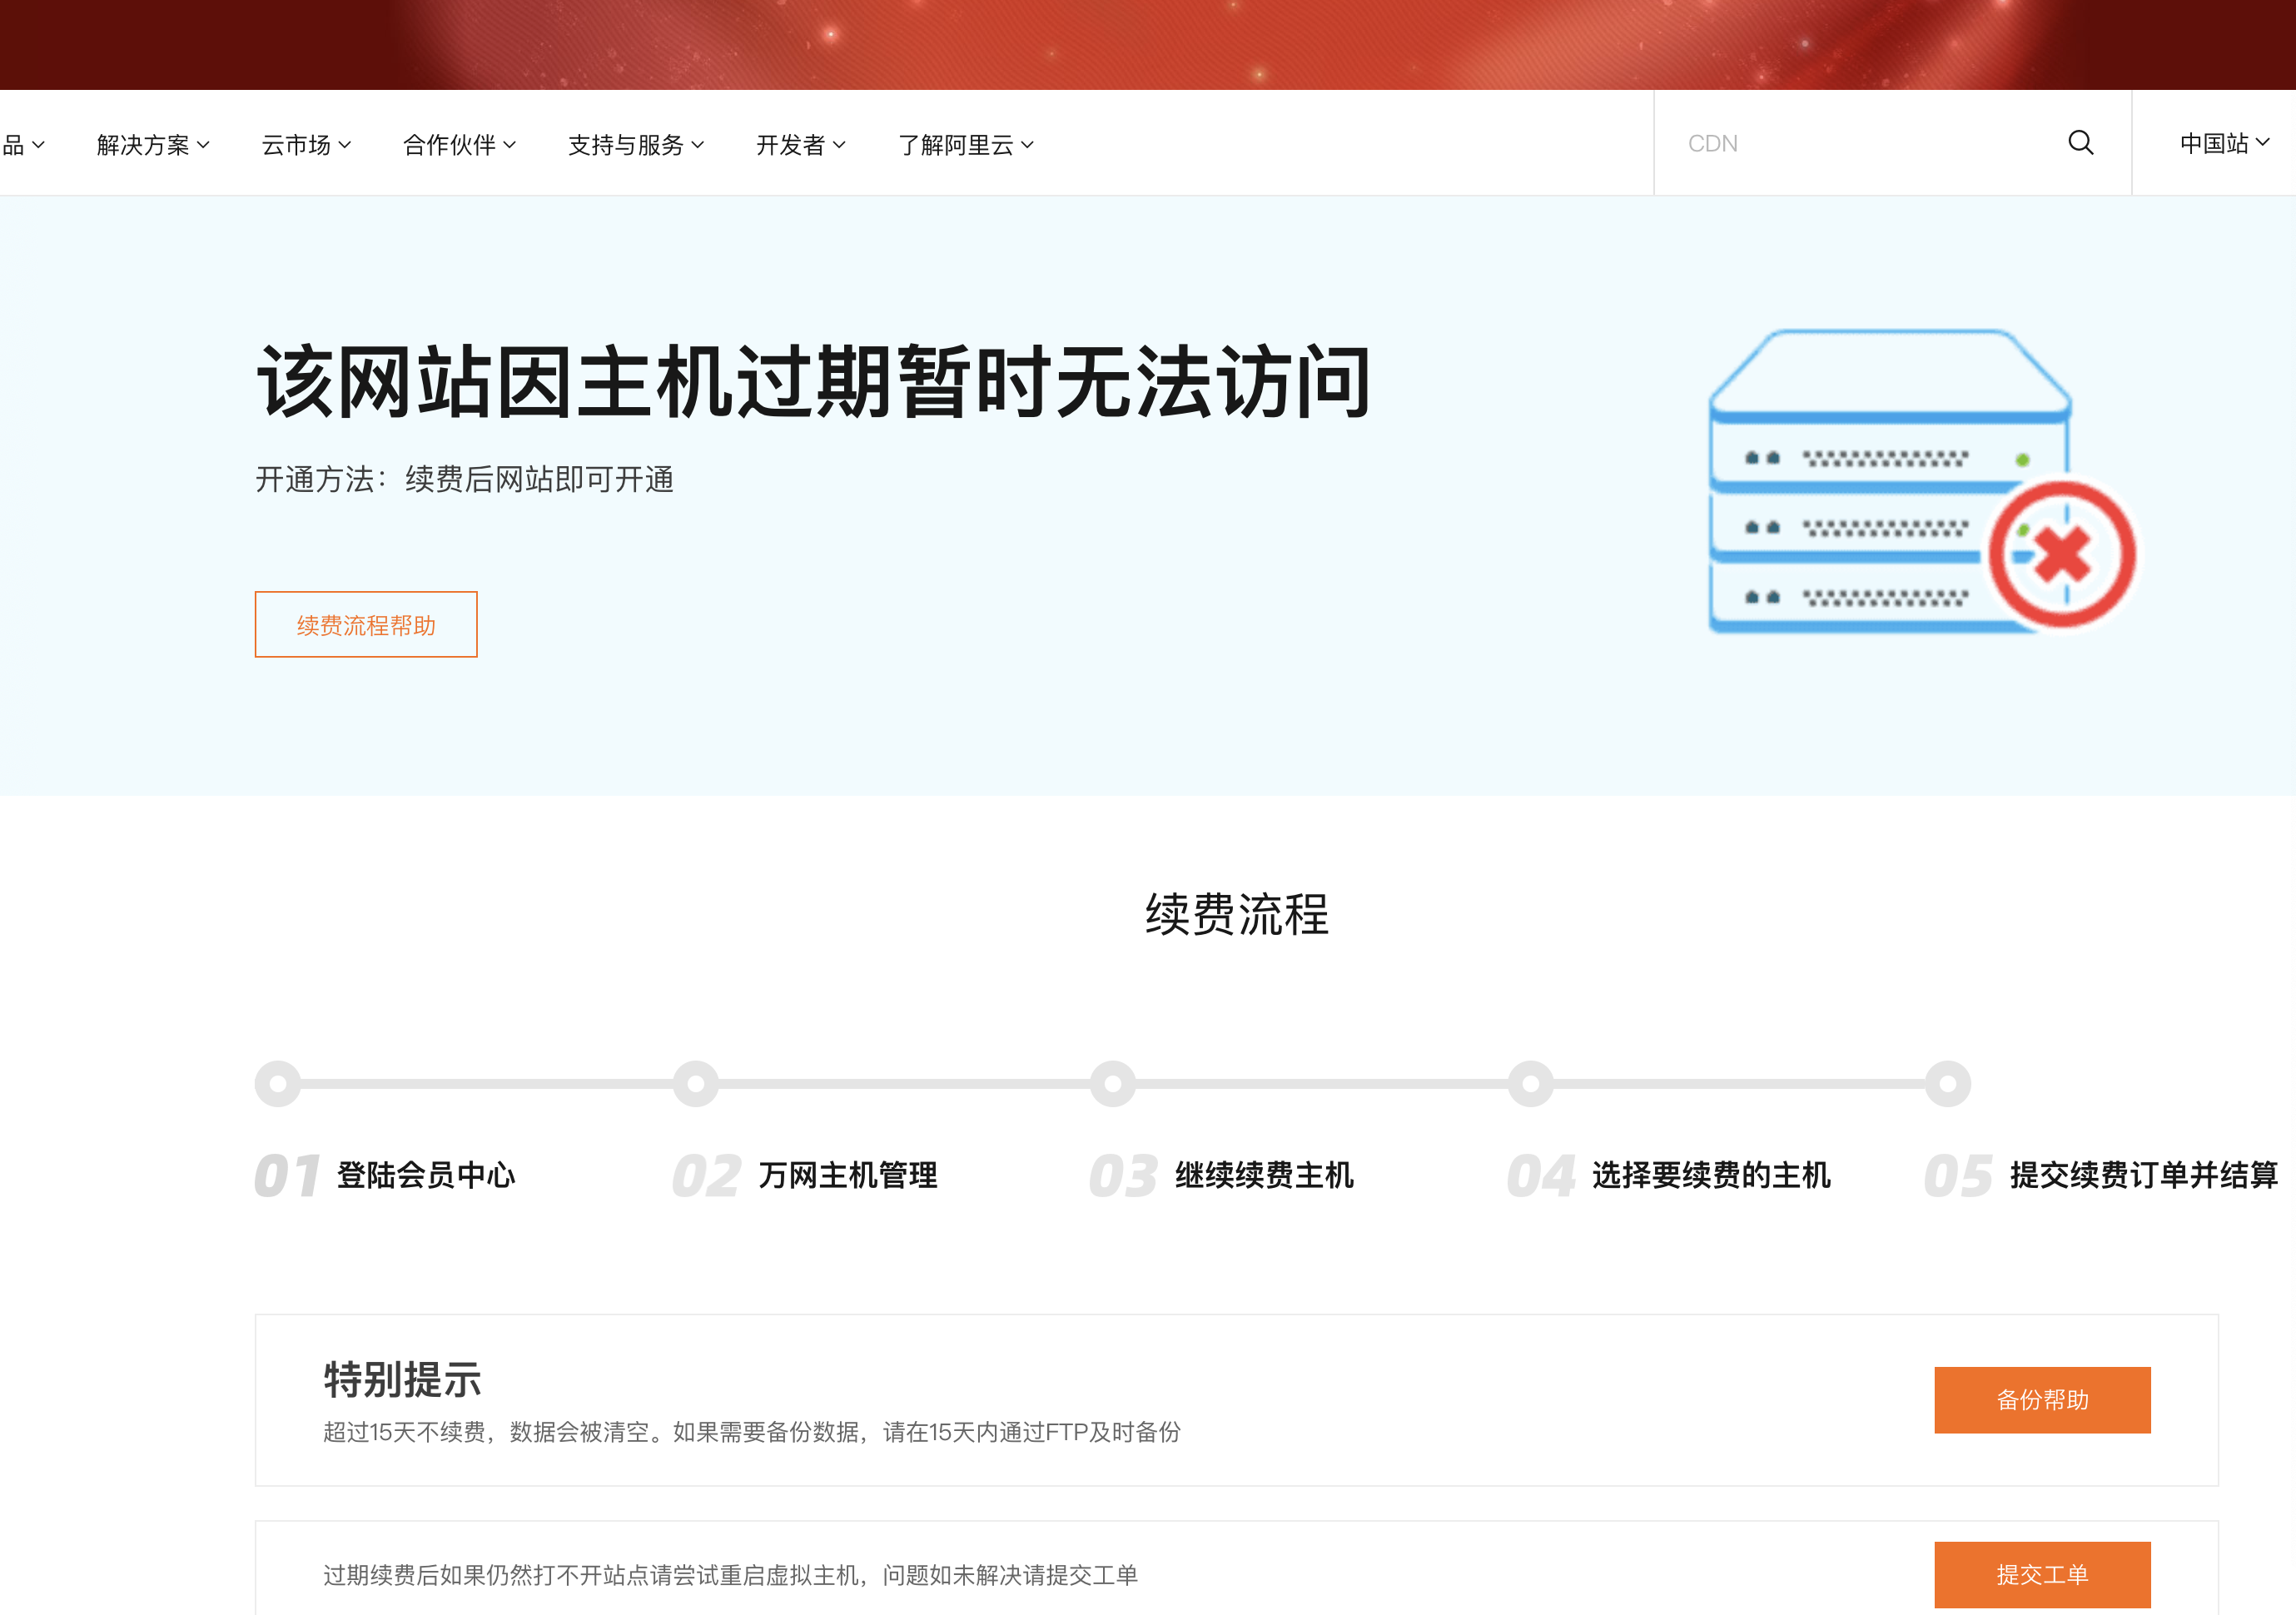2296x1615 pixels.
Task: Open the 开发者 menu
Action: pos(800,145)
